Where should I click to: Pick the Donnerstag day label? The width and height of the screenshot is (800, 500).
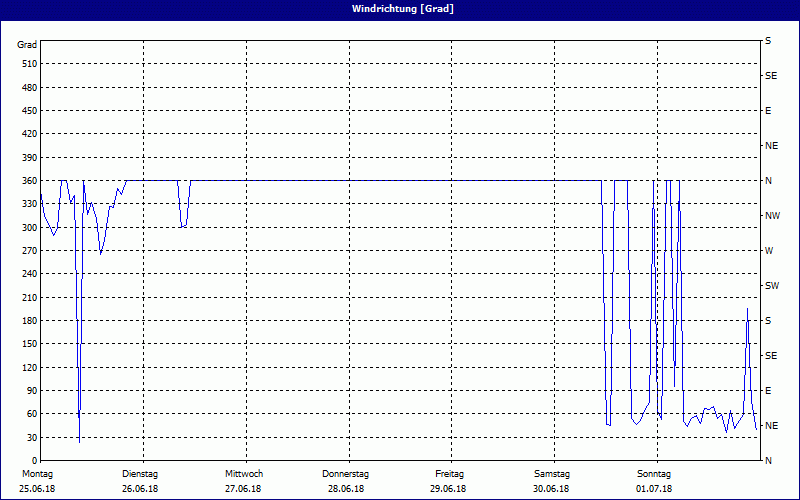346,474
